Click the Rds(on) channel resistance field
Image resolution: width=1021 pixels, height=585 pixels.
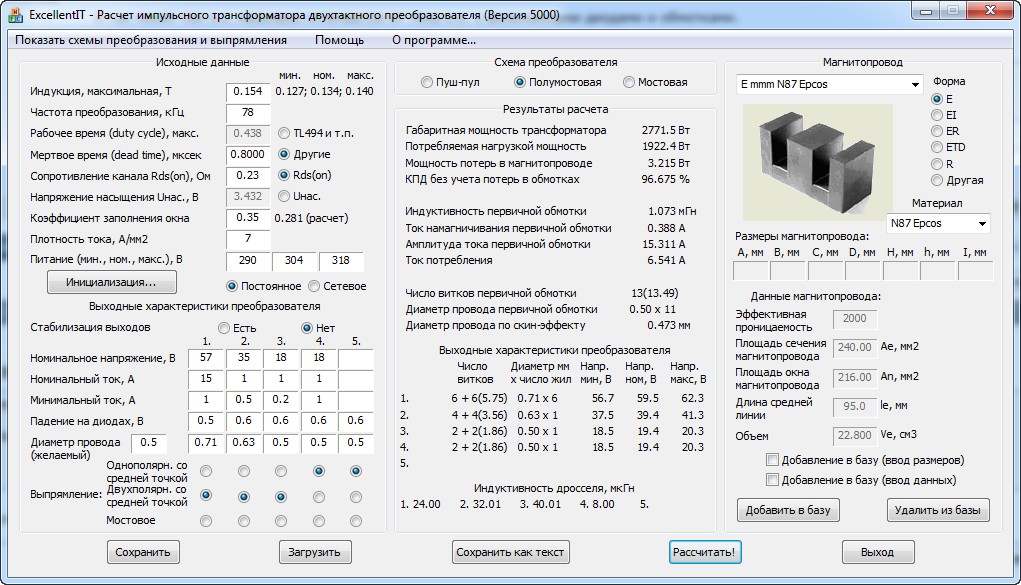tap(248, 175)
